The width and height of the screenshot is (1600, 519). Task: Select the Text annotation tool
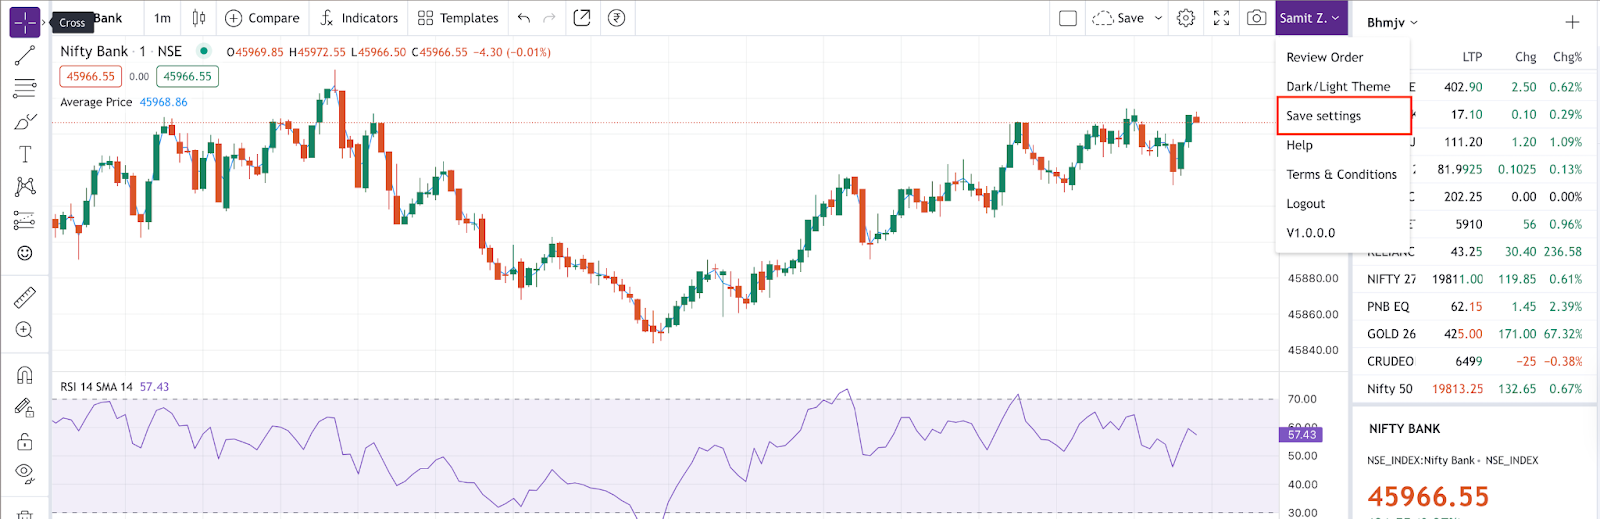pos(25,154)
